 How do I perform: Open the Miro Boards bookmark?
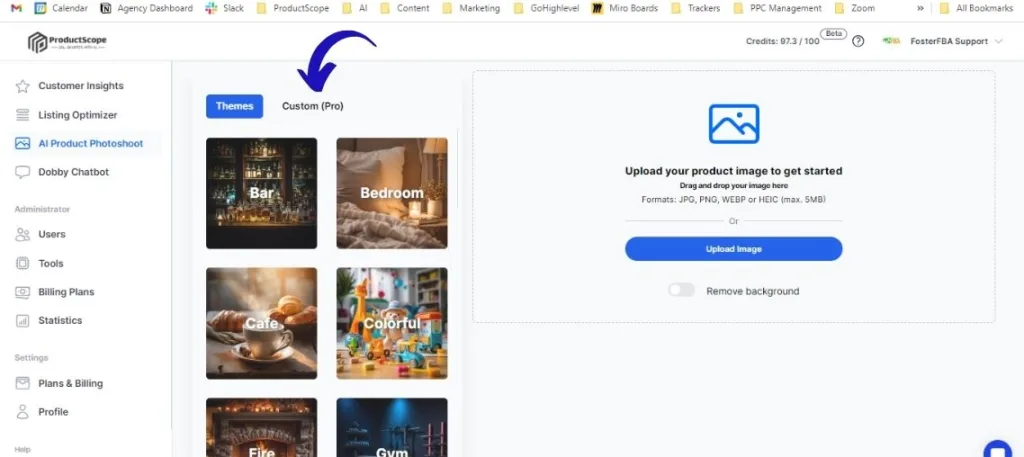(x=625, y=8)
